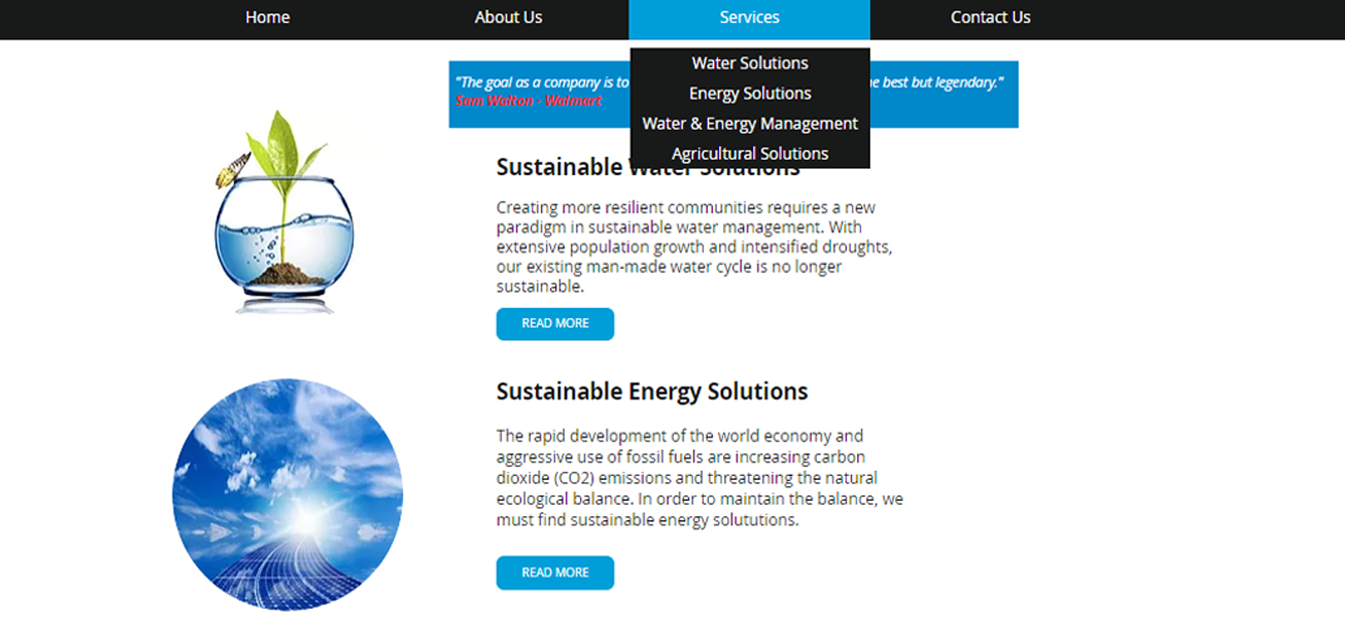Choose Energy Solutions in the submenu
1345x627 pixels.
749,93
